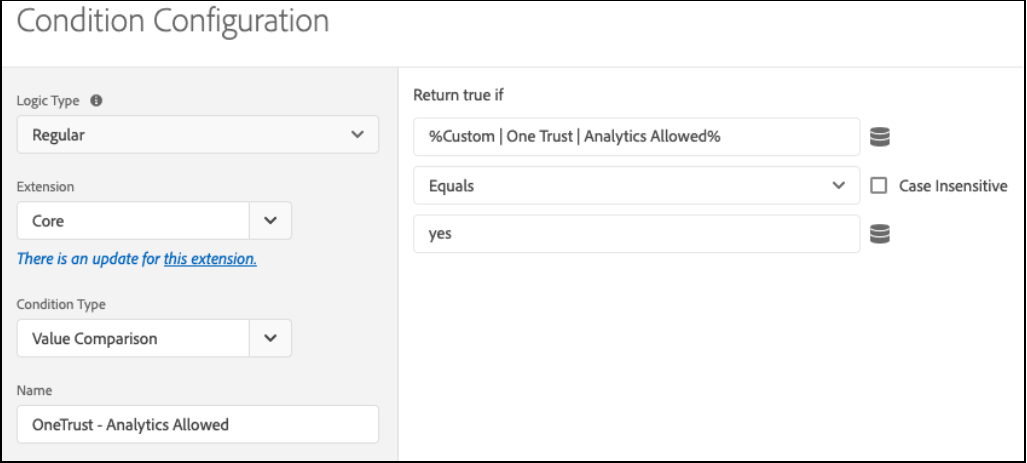Image resolution: width=1027 pixels, height=463 pixels.
Task: Click the chevron in the Regular selector
Action: (358, 135)
